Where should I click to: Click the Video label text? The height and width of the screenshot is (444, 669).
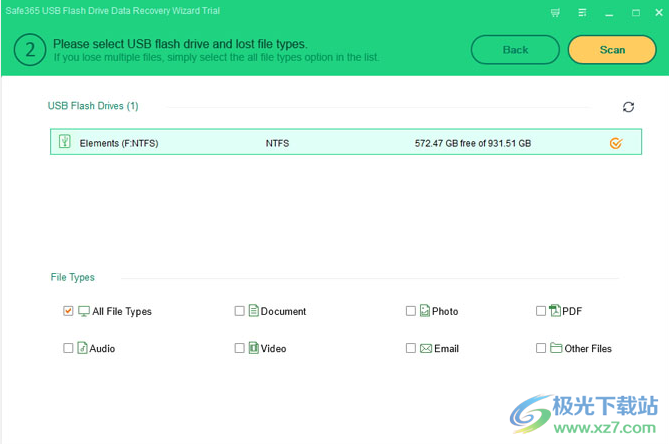click(273, 348)
